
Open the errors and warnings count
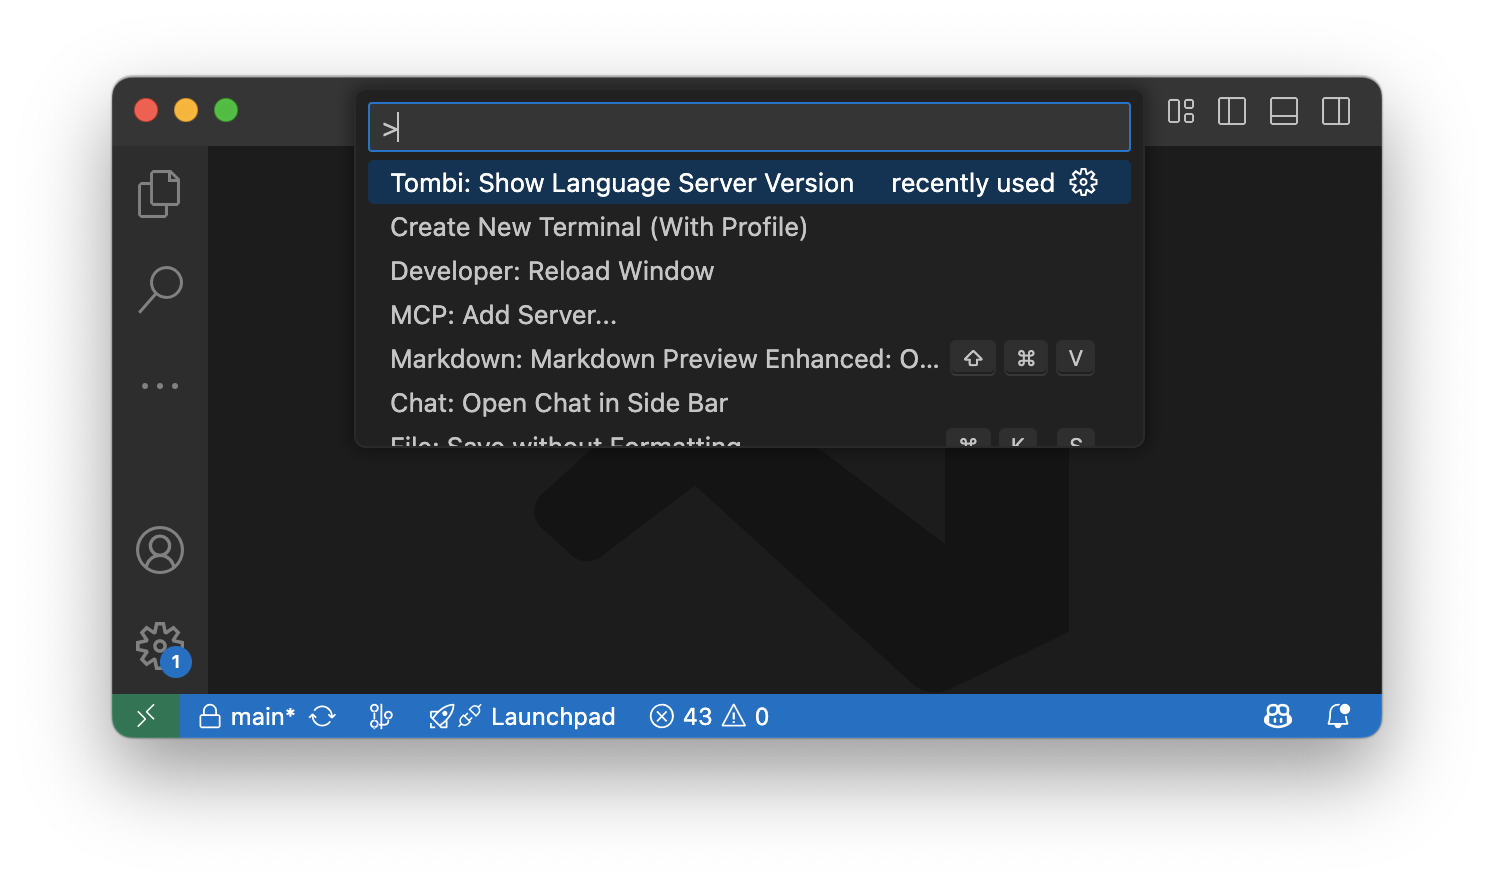tap(709, 716)
